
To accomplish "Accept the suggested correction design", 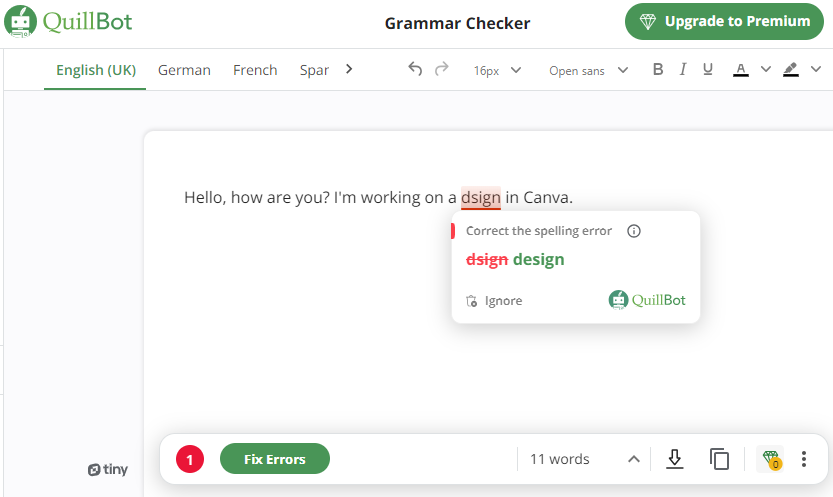I will (x=539, y=260).
